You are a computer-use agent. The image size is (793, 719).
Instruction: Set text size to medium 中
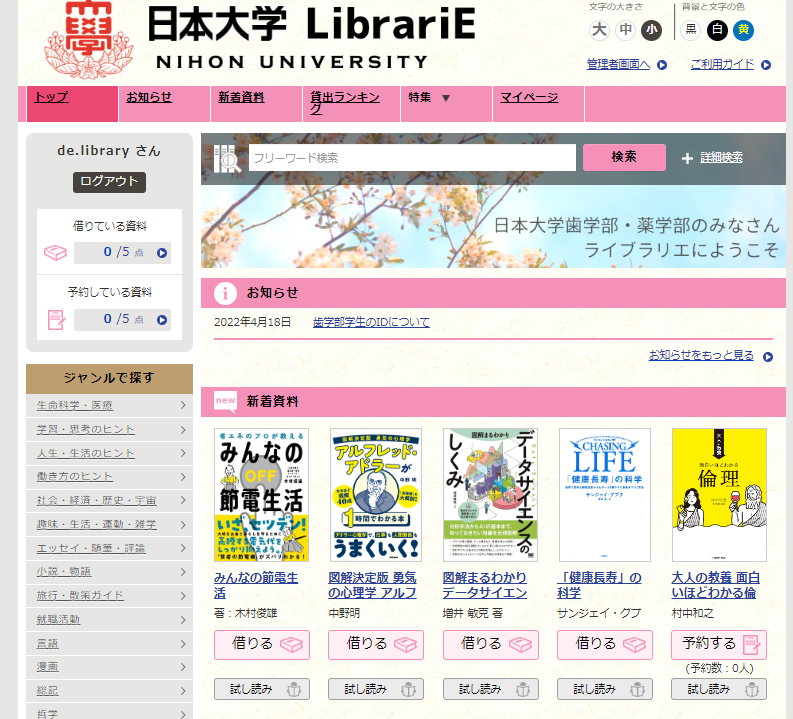(626, 30)
